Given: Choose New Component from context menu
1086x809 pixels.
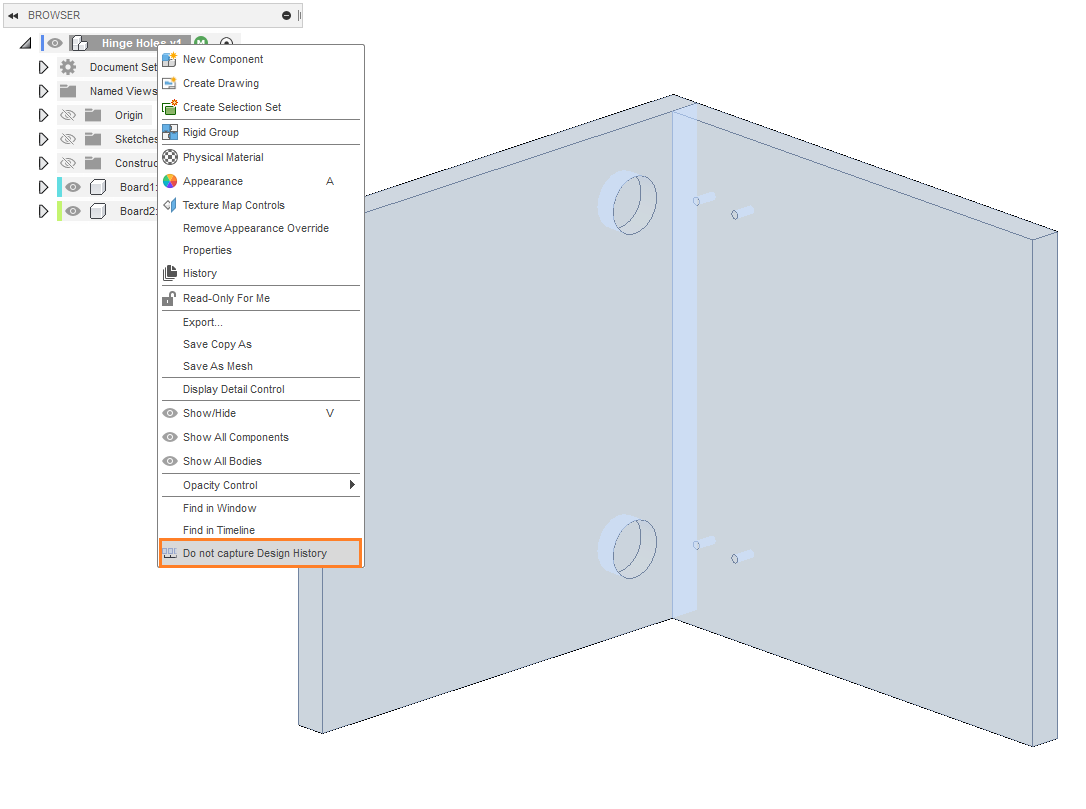Looking at the screenshot, I should (x=223, y=59).
